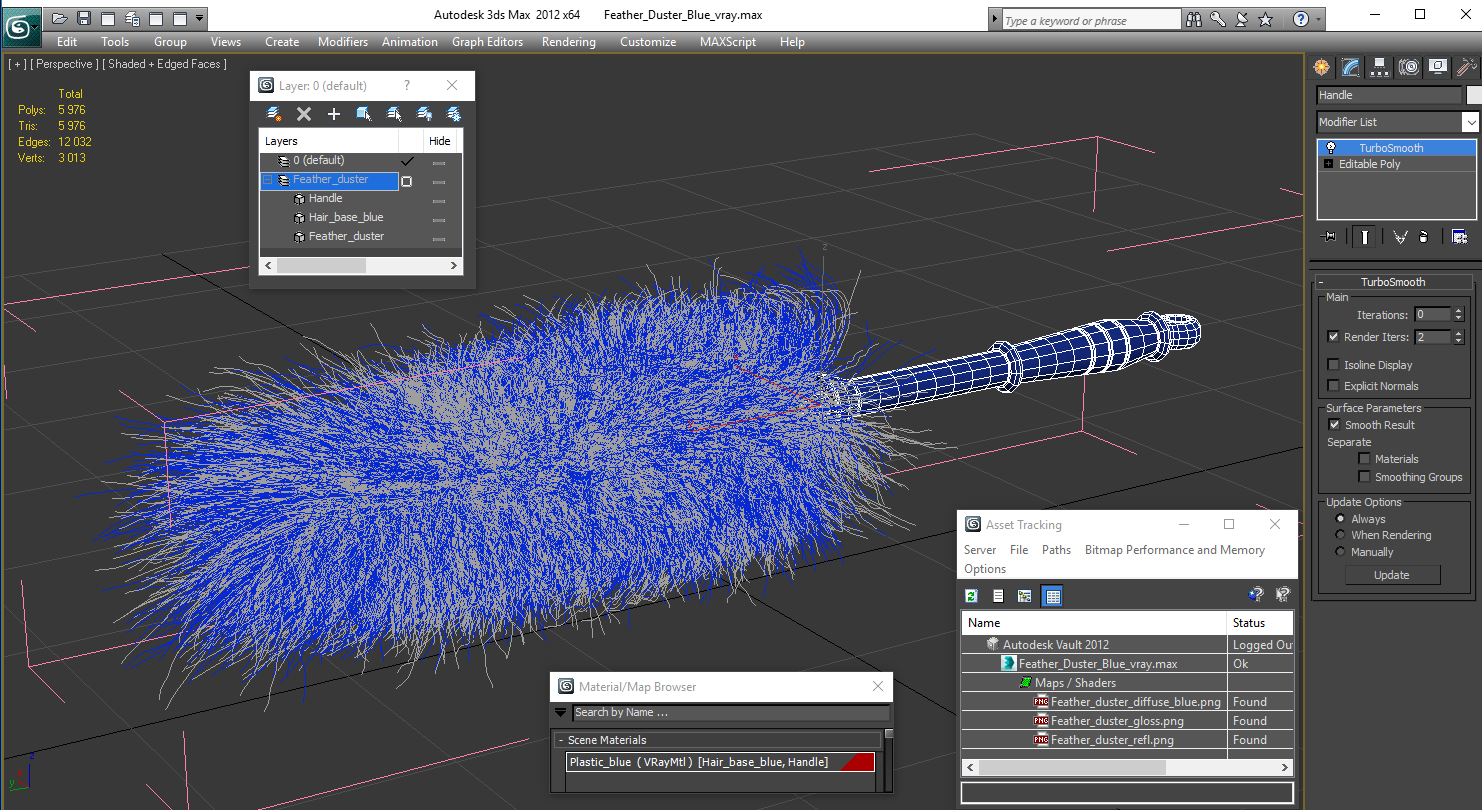Open the Modifier List dropdown
This screenshot has width=1482, height=810.
(1470, 122)
